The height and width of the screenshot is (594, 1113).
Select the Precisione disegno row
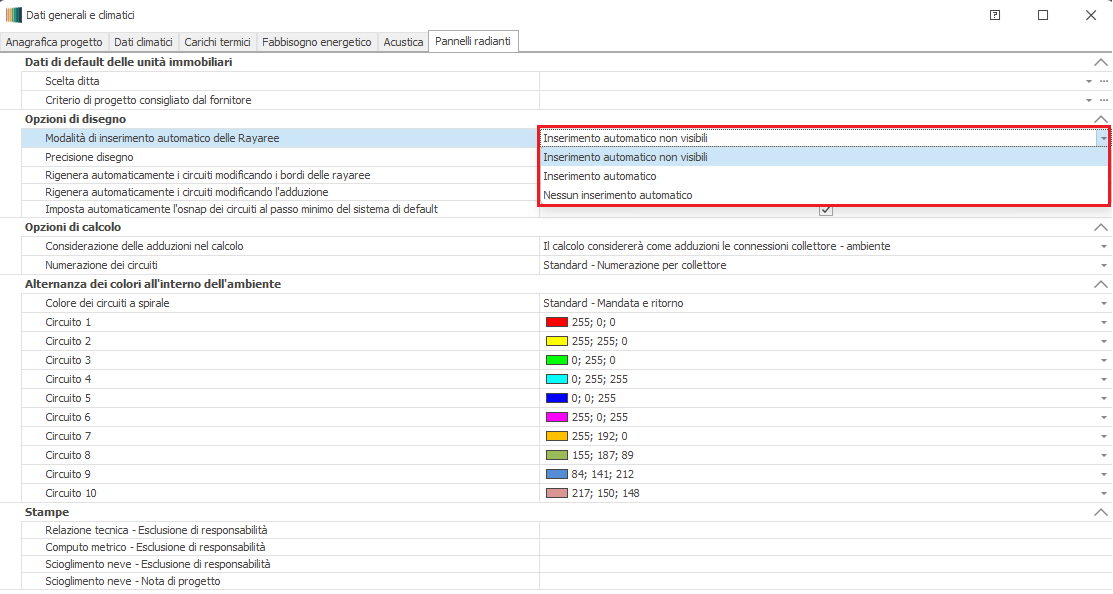89,157
